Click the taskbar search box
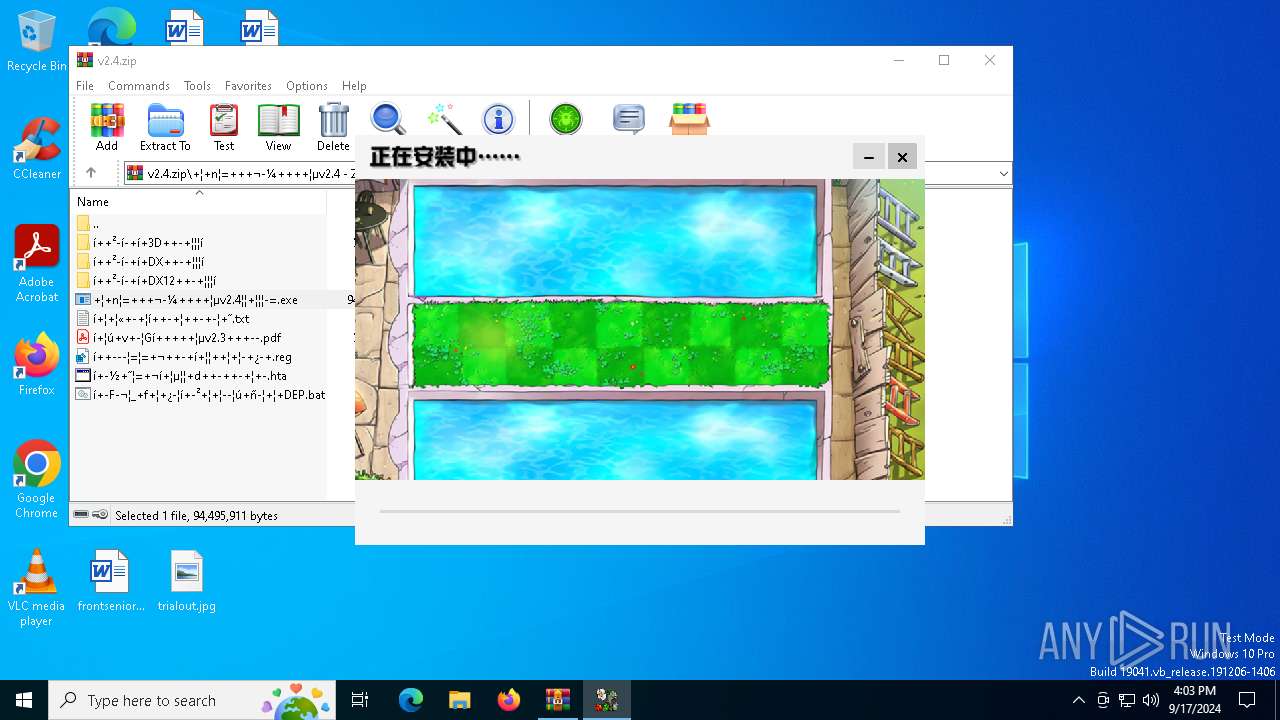 [192, 700]
